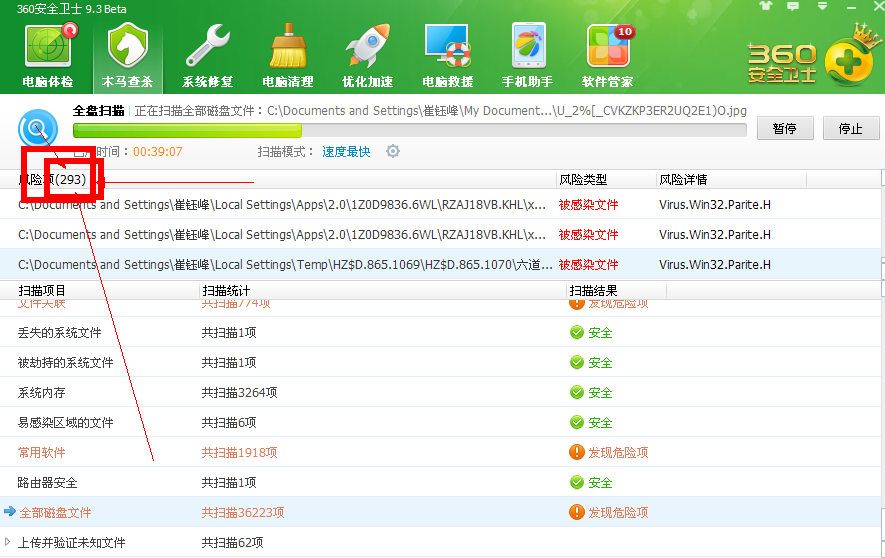Click green 安全 check for 丢失的系统文件
The width and height of the screenshot is (885, 558).
coord(576,332)
